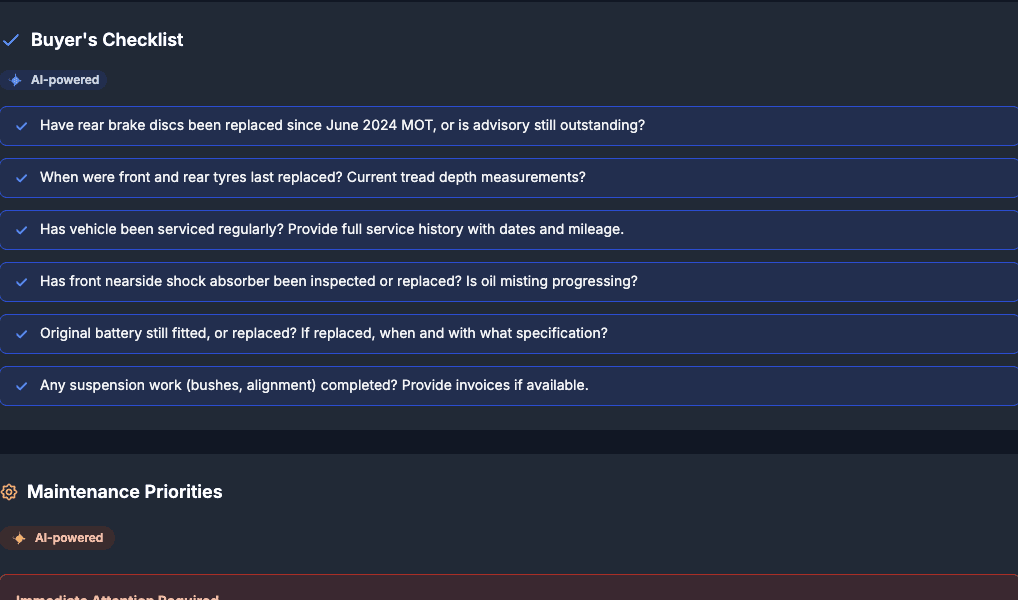Toggle the checkmark on the suspension work item
The width and height of the screenshot is (1018, 600).
point(21,385)
